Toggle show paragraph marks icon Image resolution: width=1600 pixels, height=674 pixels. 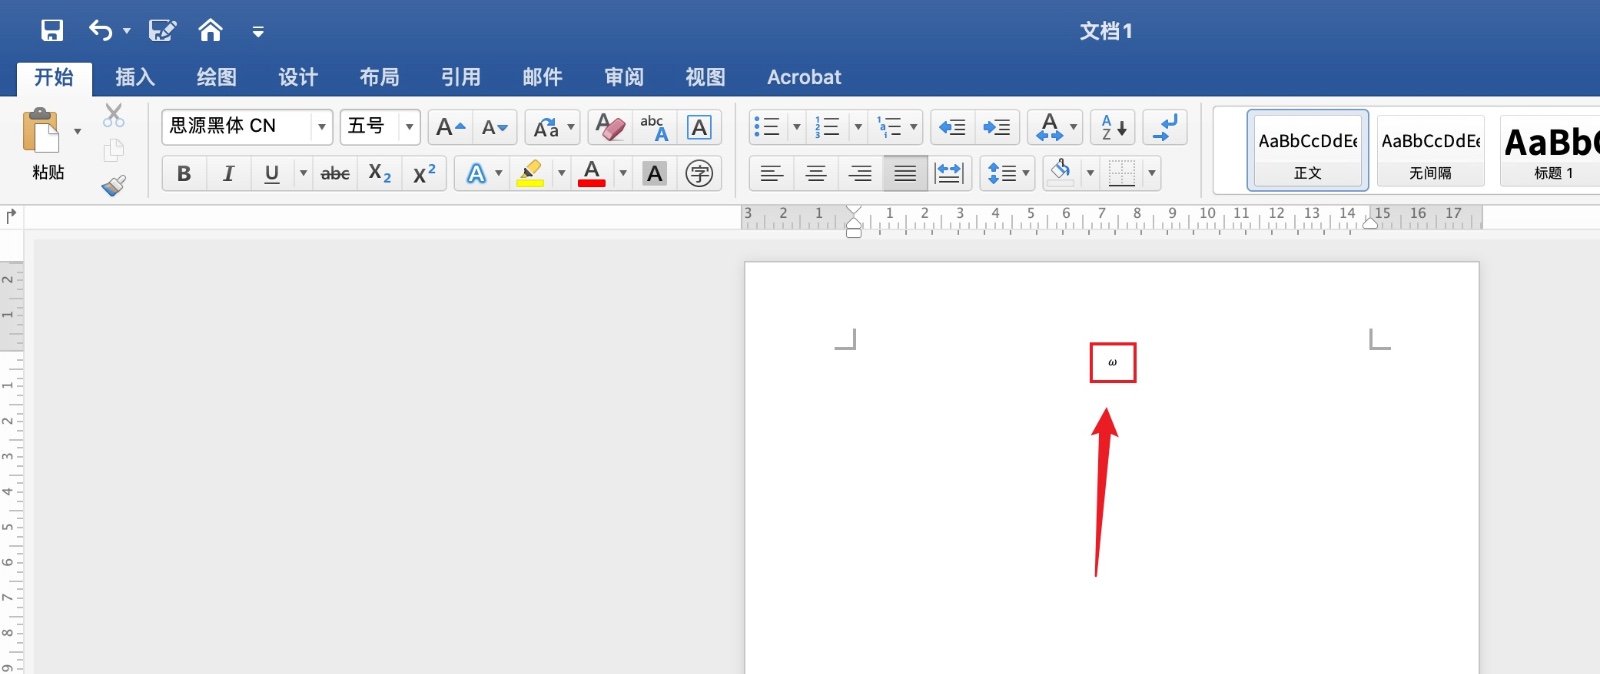[x=1165, y=127]
